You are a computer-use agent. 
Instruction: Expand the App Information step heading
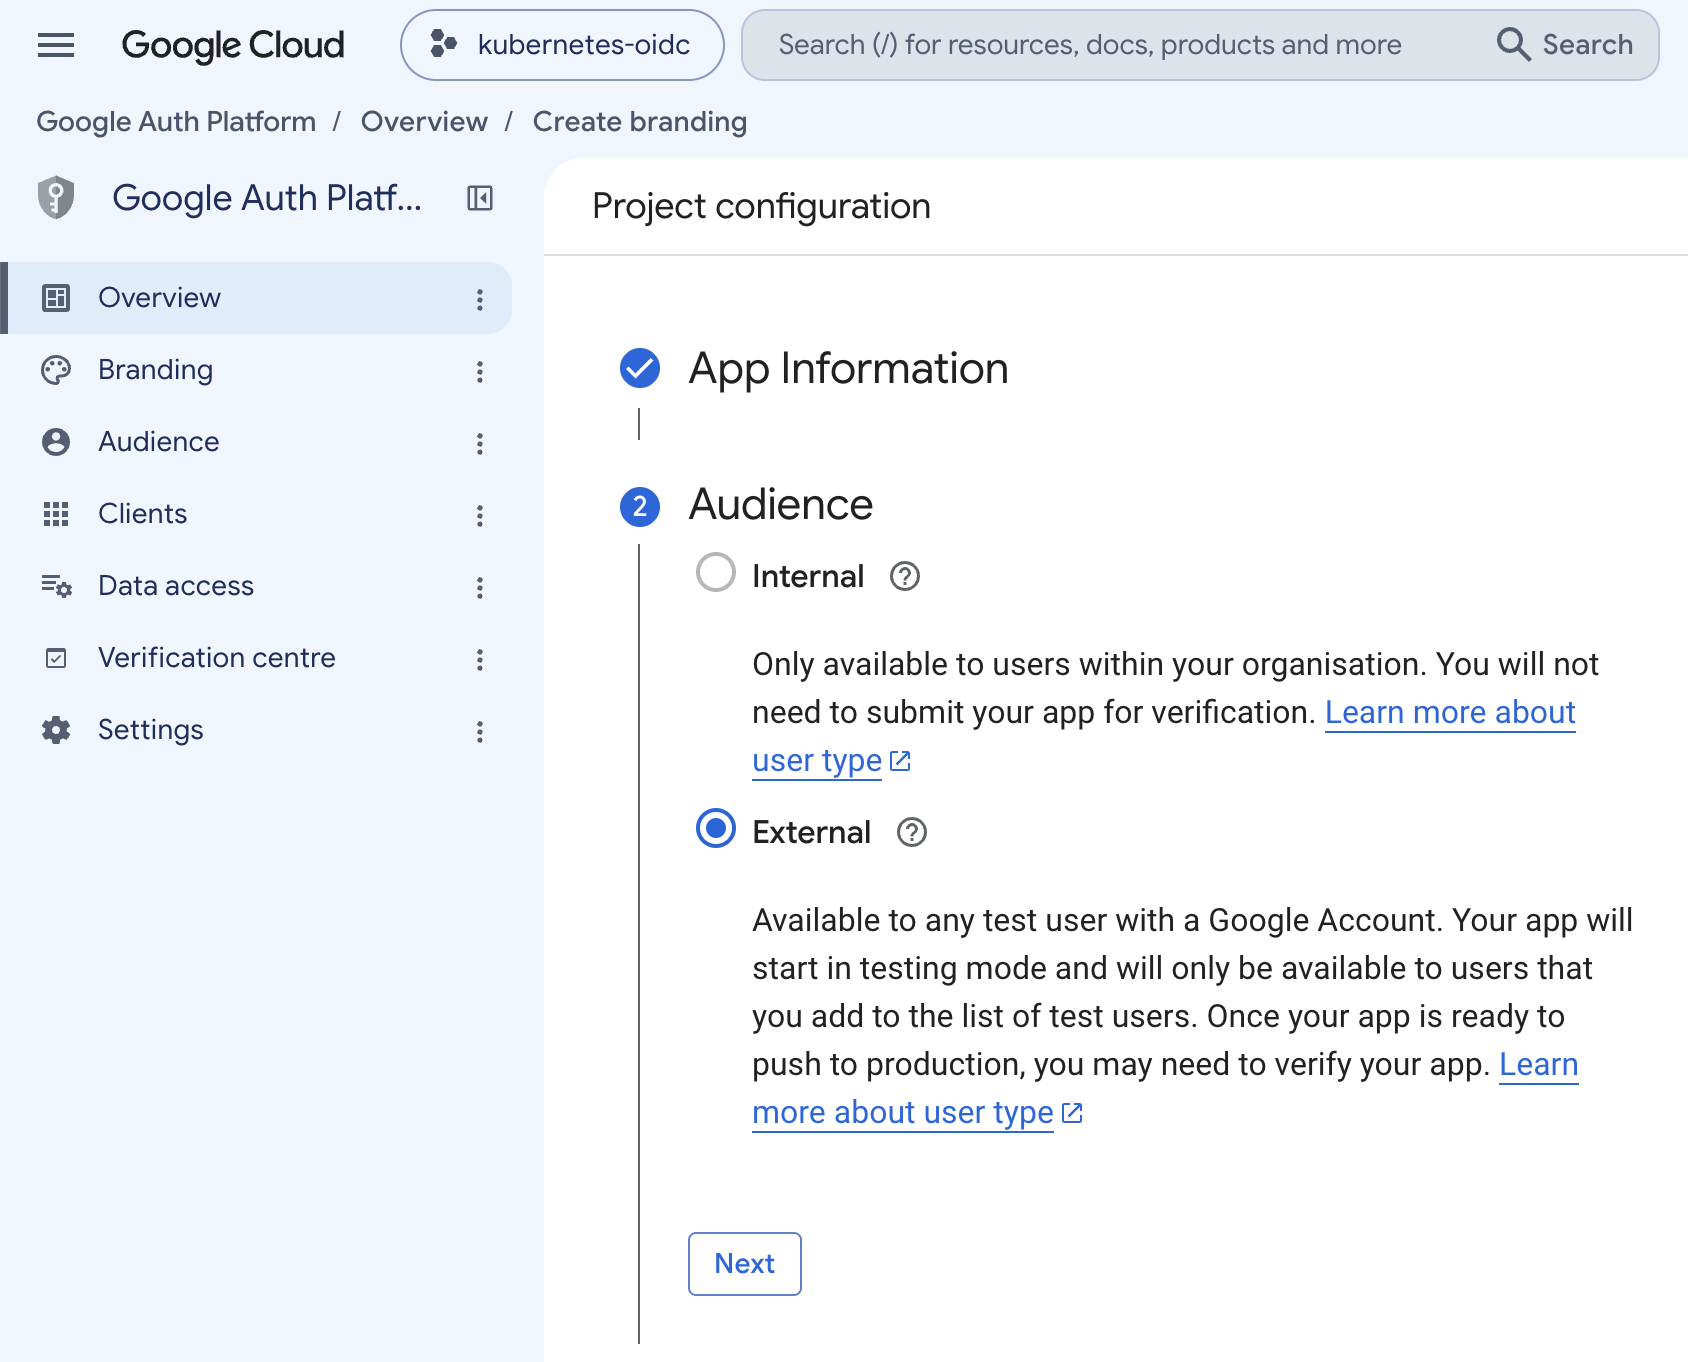(x=848, y=368)
